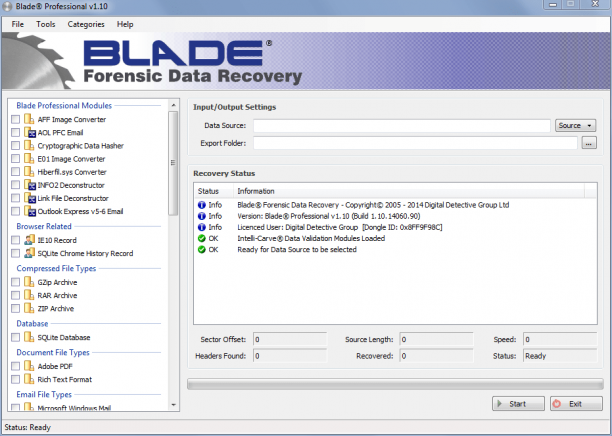Click the Information column header
Screen dimensions: 612x436
[x=409, y=191]
